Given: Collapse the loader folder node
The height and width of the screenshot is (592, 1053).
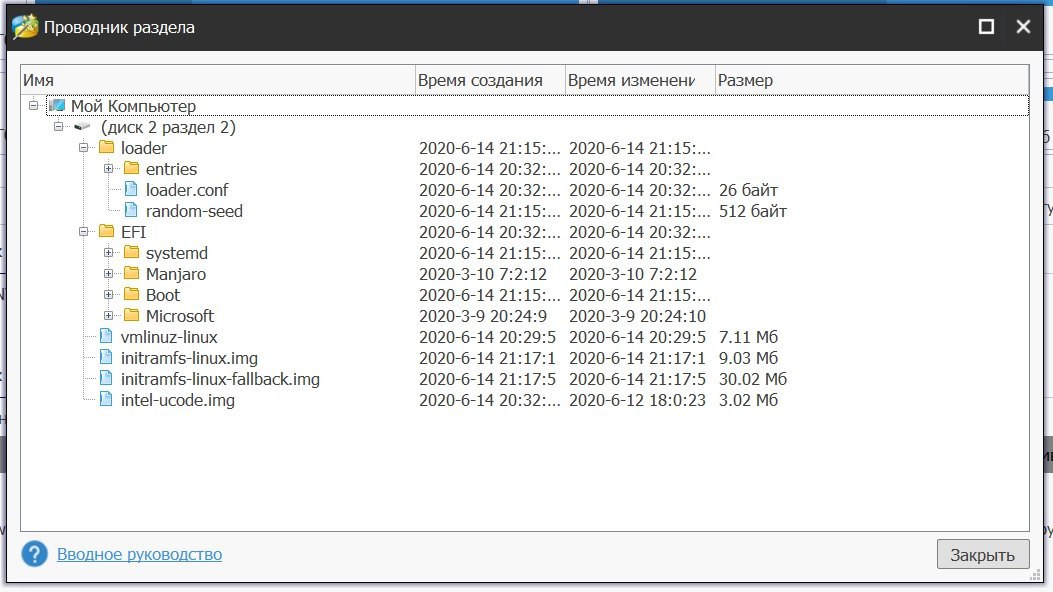Looking at the screenshot, I should point(83,147).
